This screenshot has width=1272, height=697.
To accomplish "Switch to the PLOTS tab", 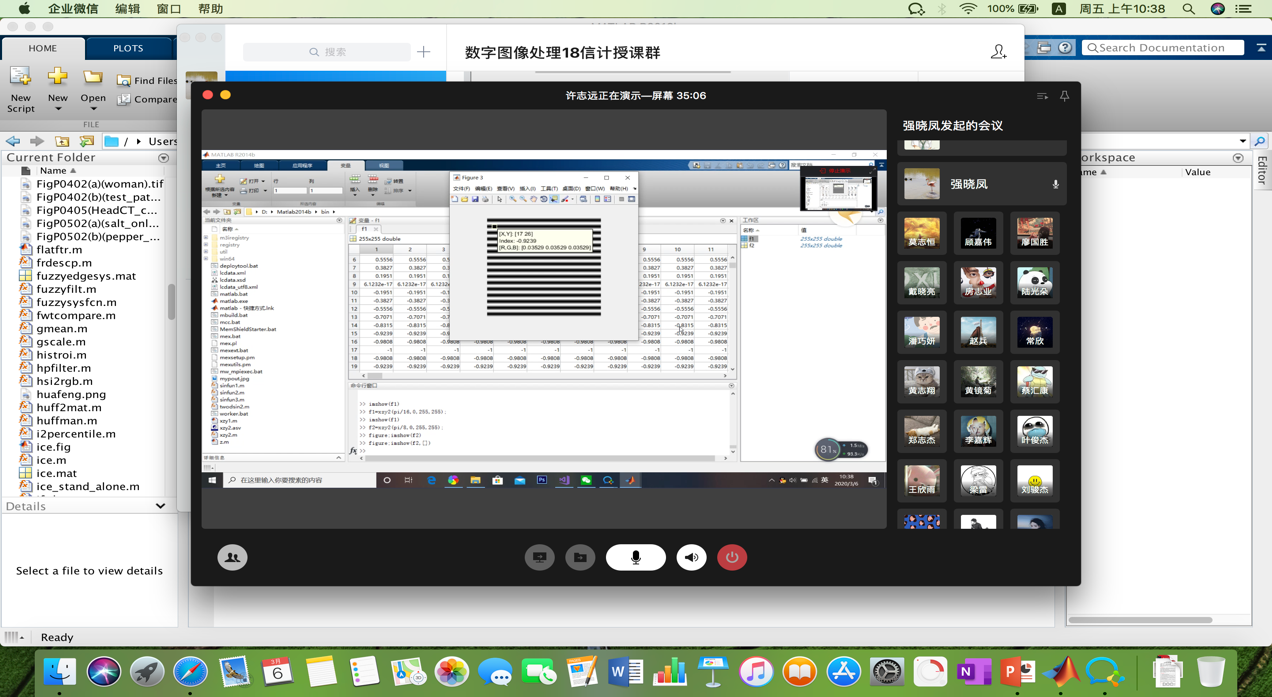I will (128, 48).
